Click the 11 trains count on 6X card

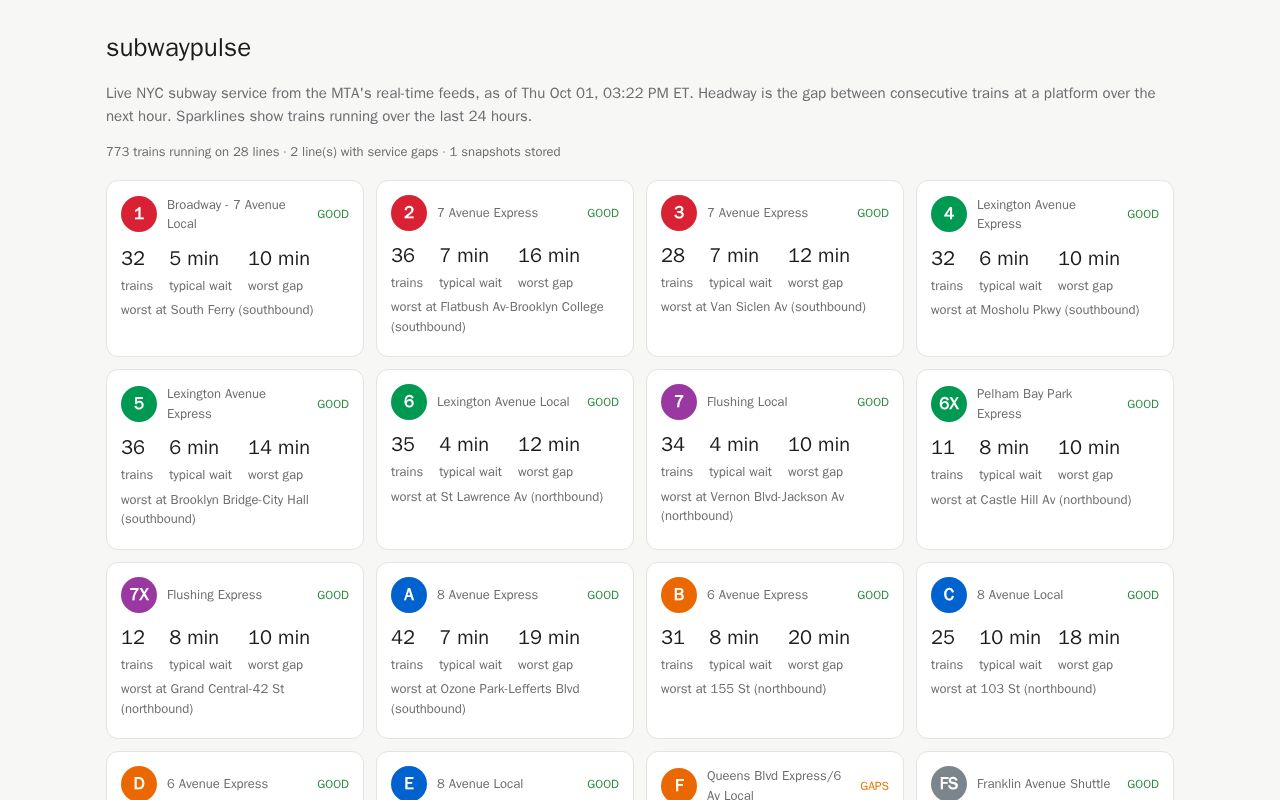[x=943, y=447]
